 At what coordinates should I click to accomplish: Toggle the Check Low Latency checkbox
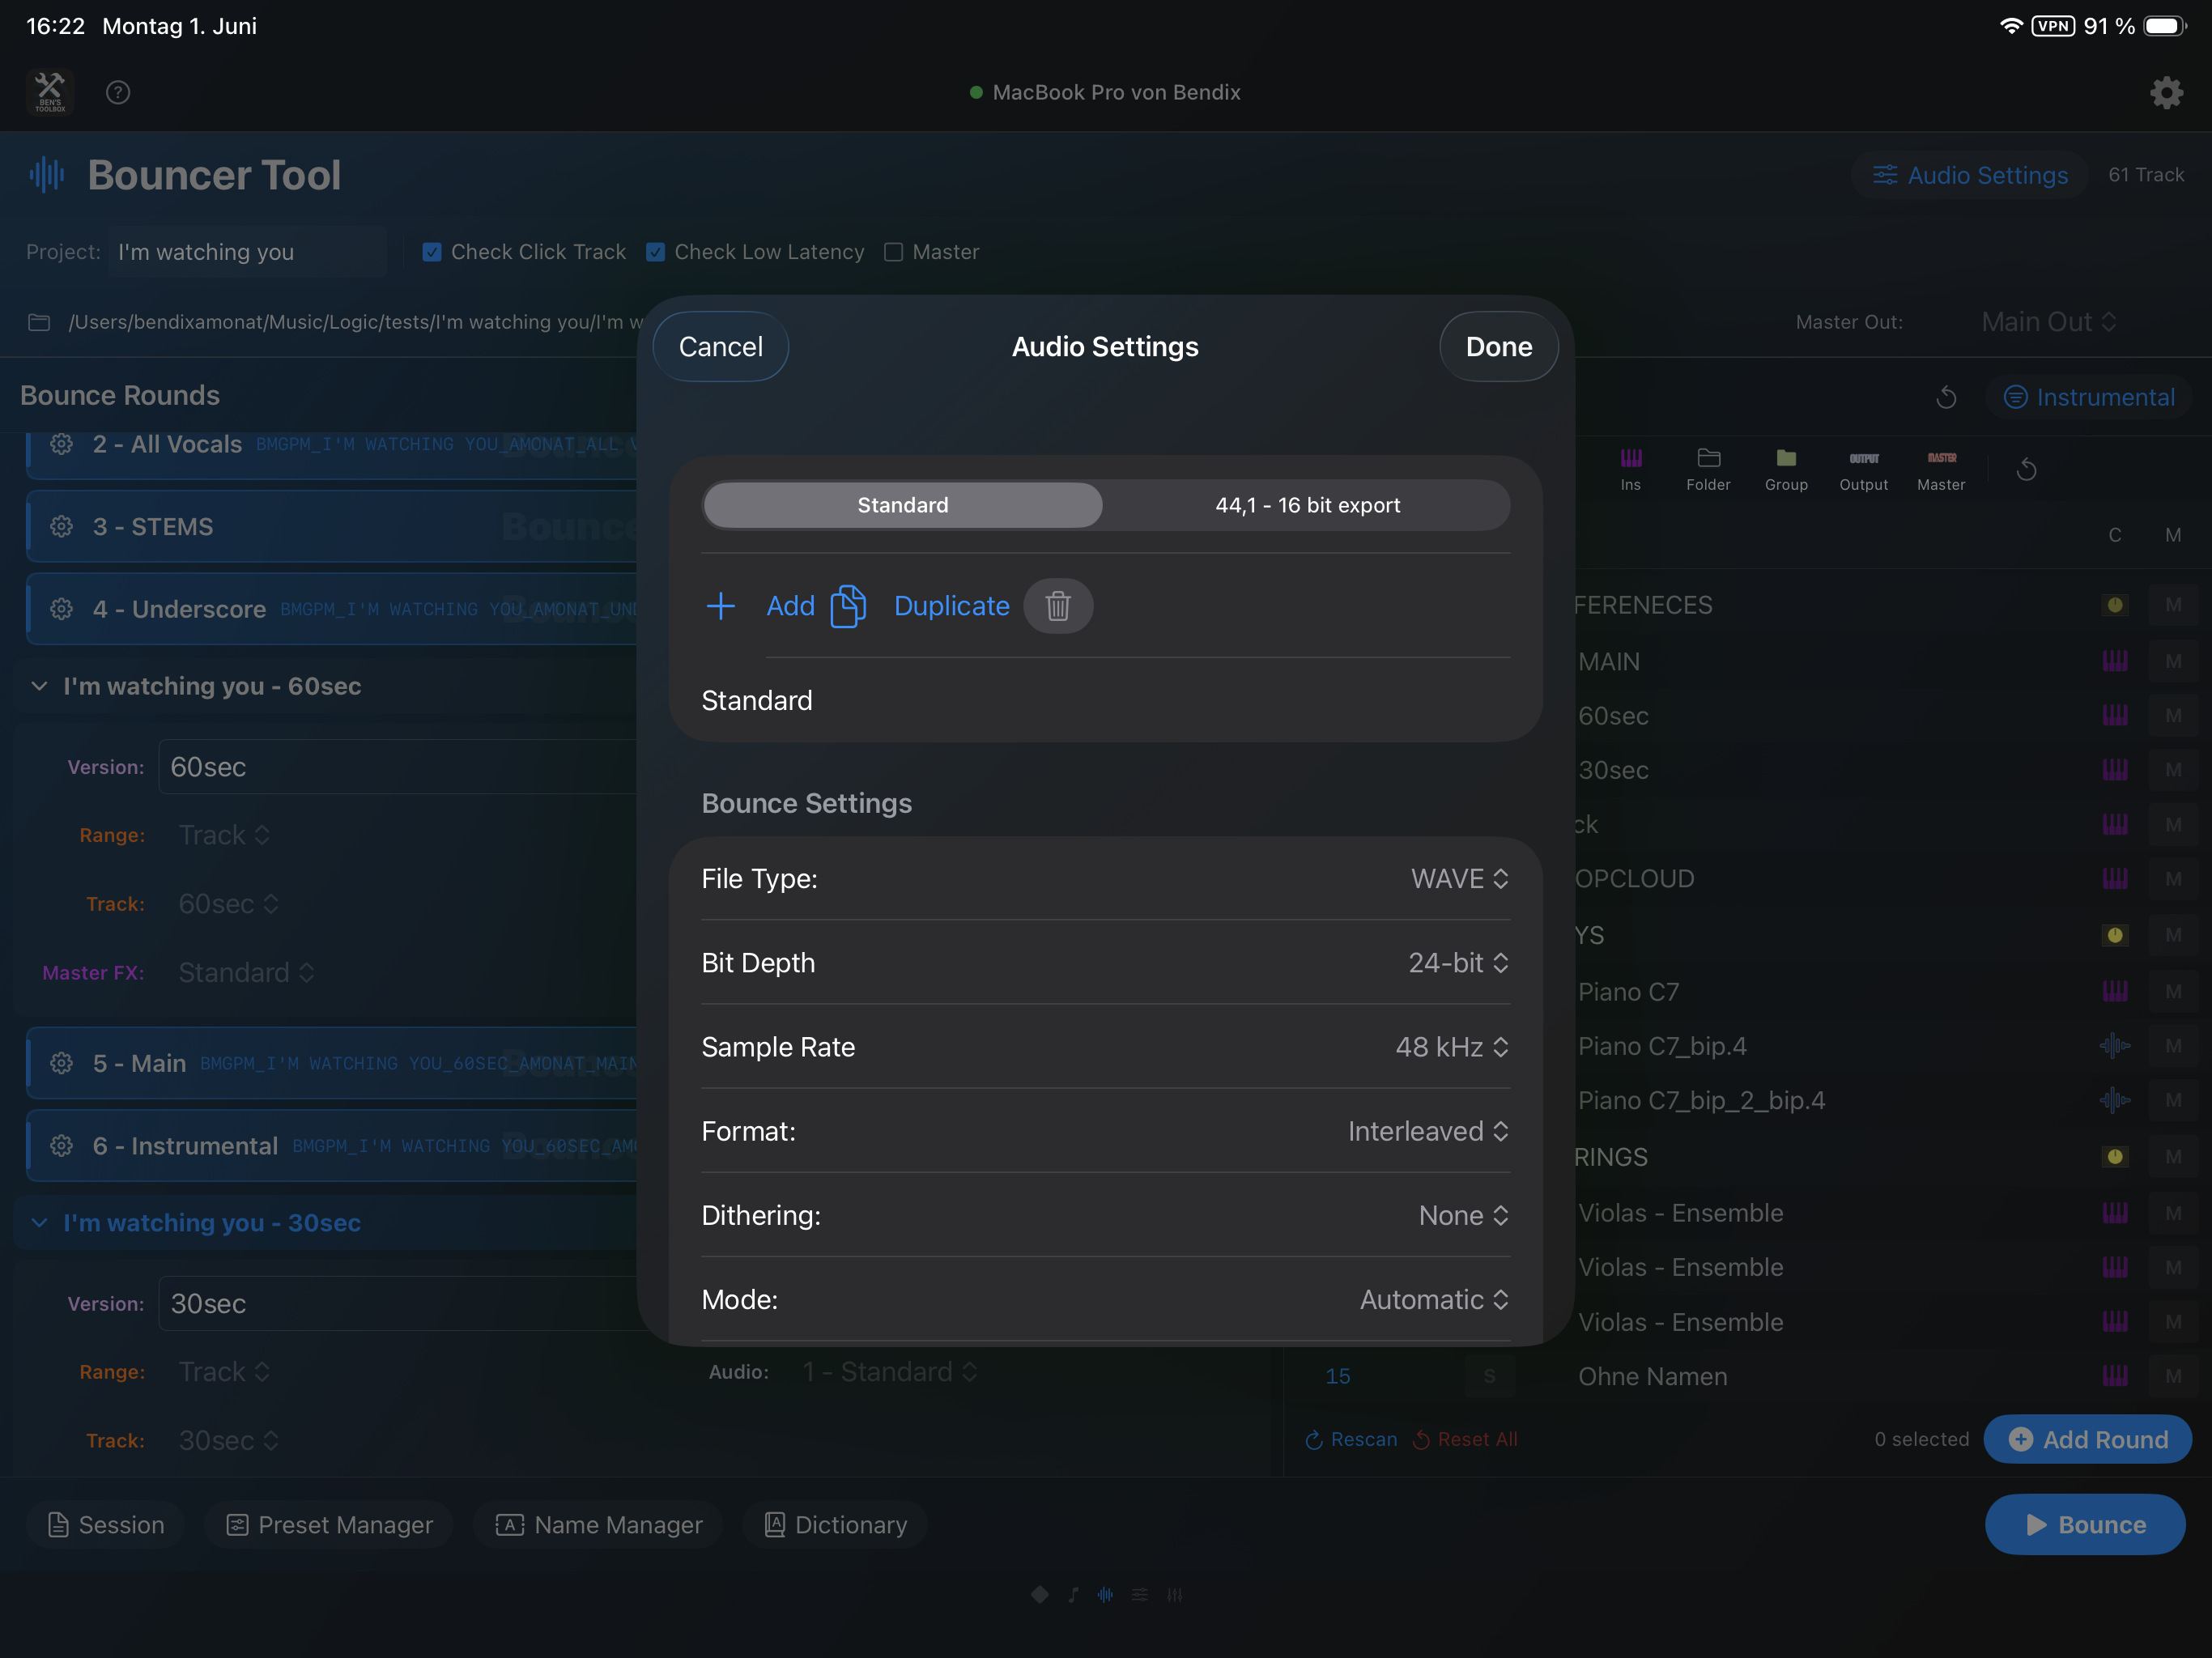(x=655, y=252)
